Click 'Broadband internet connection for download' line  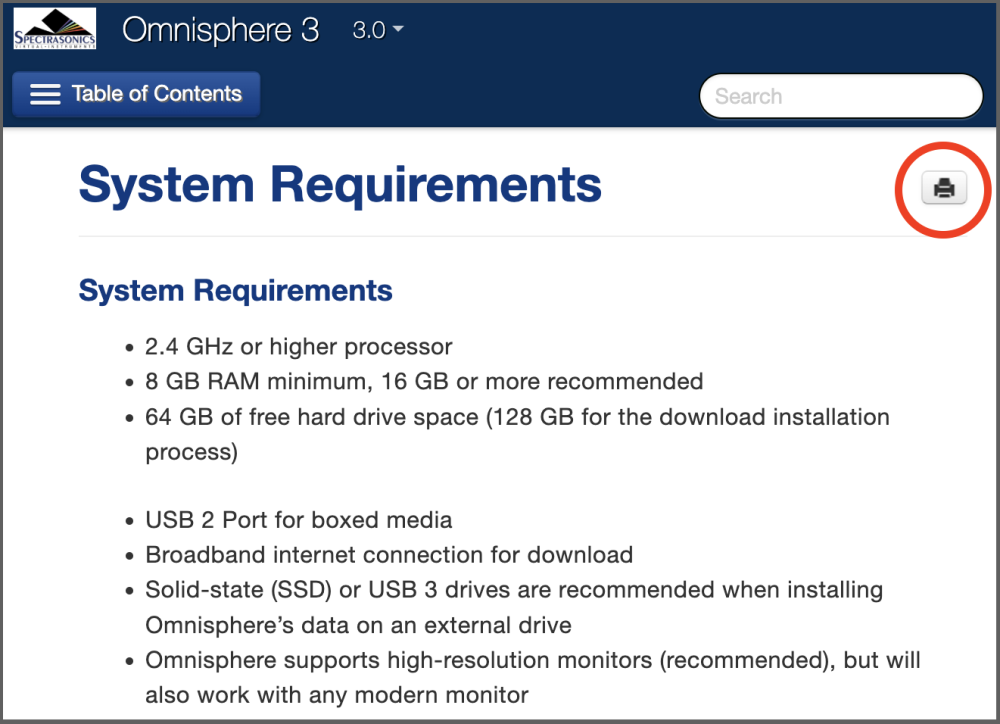[389, 555]
